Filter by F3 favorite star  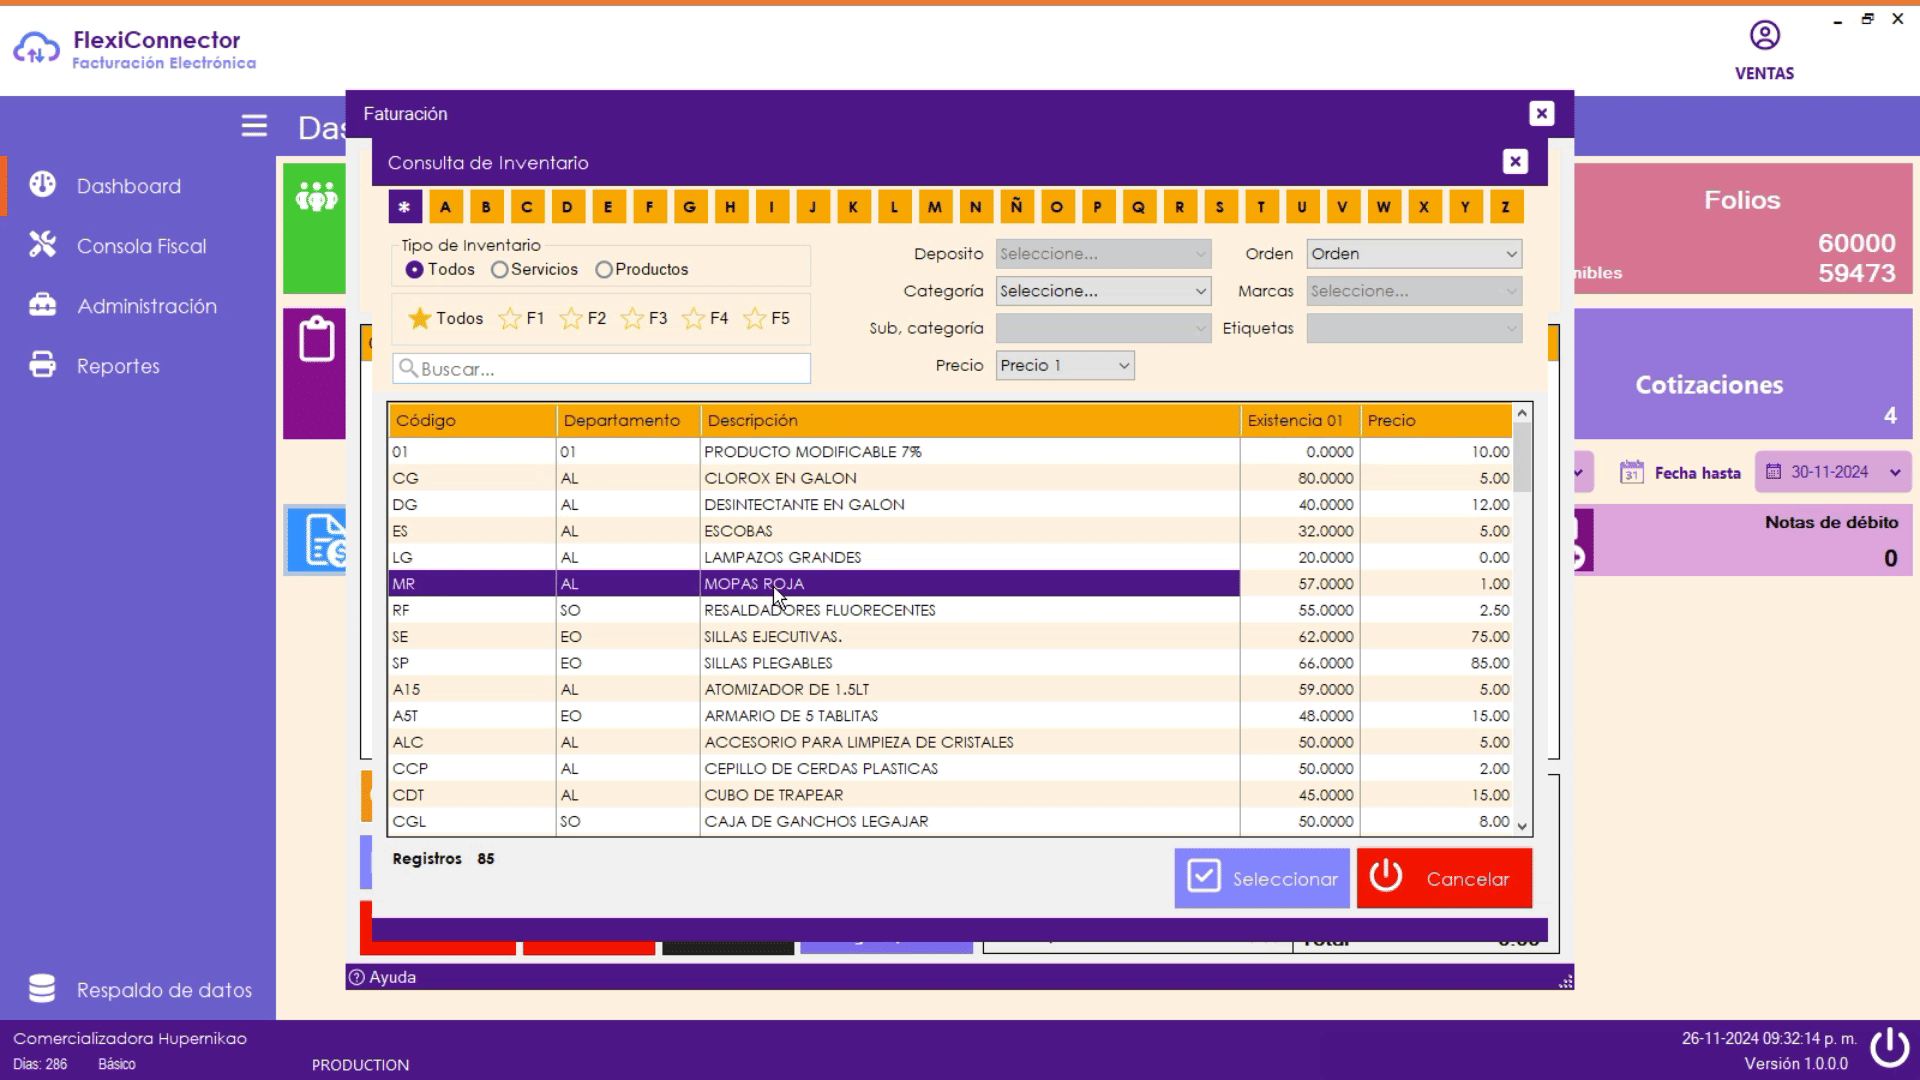(632, 318)
